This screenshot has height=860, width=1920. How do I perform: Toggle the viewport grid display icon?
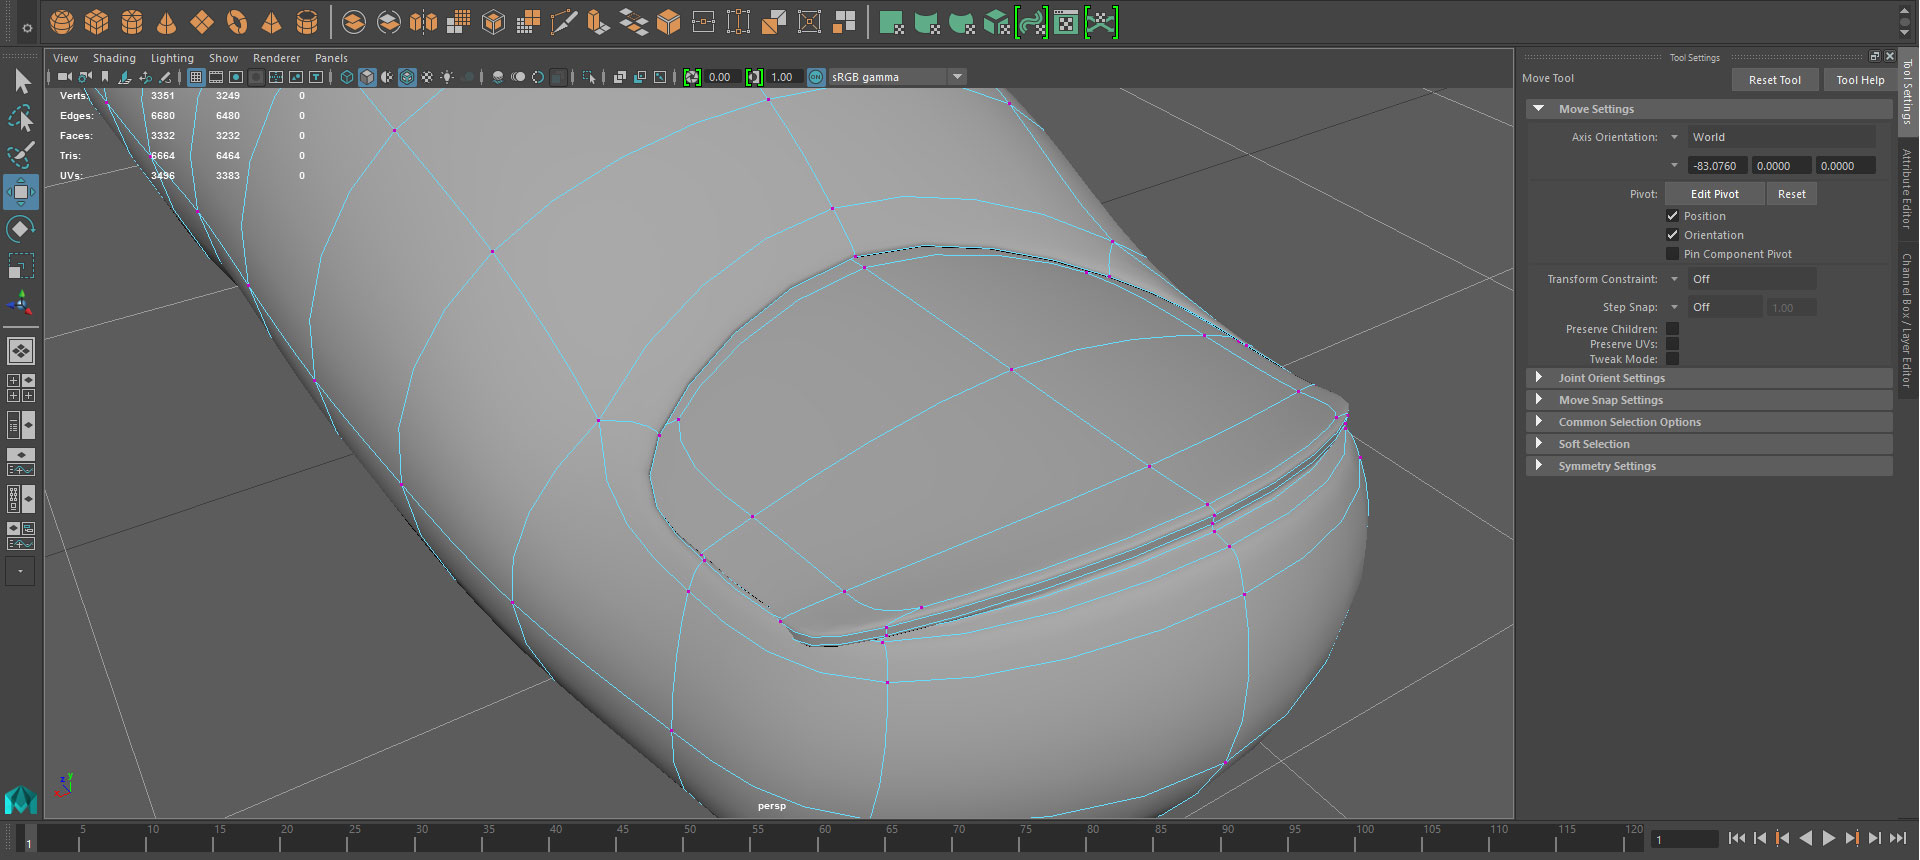(x=196, y=77)
